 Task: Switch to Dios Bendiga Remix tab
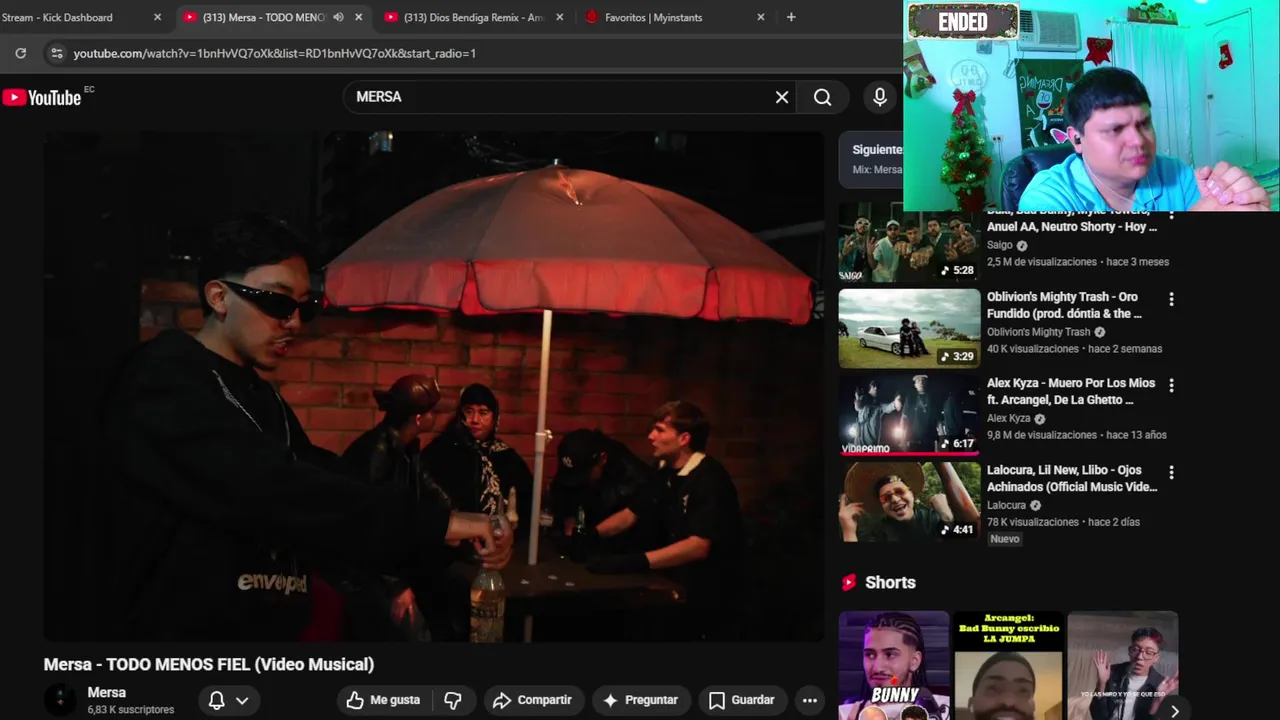coord(473,17)
